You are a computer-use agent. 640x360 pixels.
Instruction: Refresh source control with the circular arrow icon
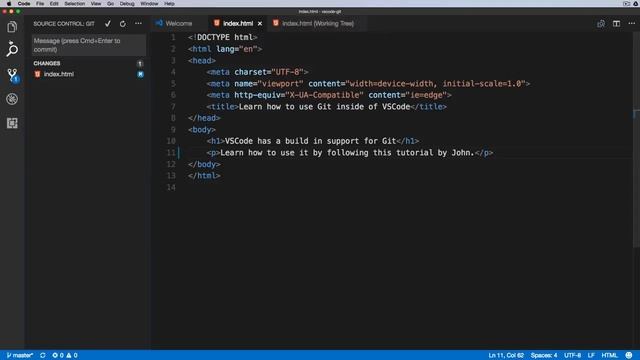[x=122, y=24]
